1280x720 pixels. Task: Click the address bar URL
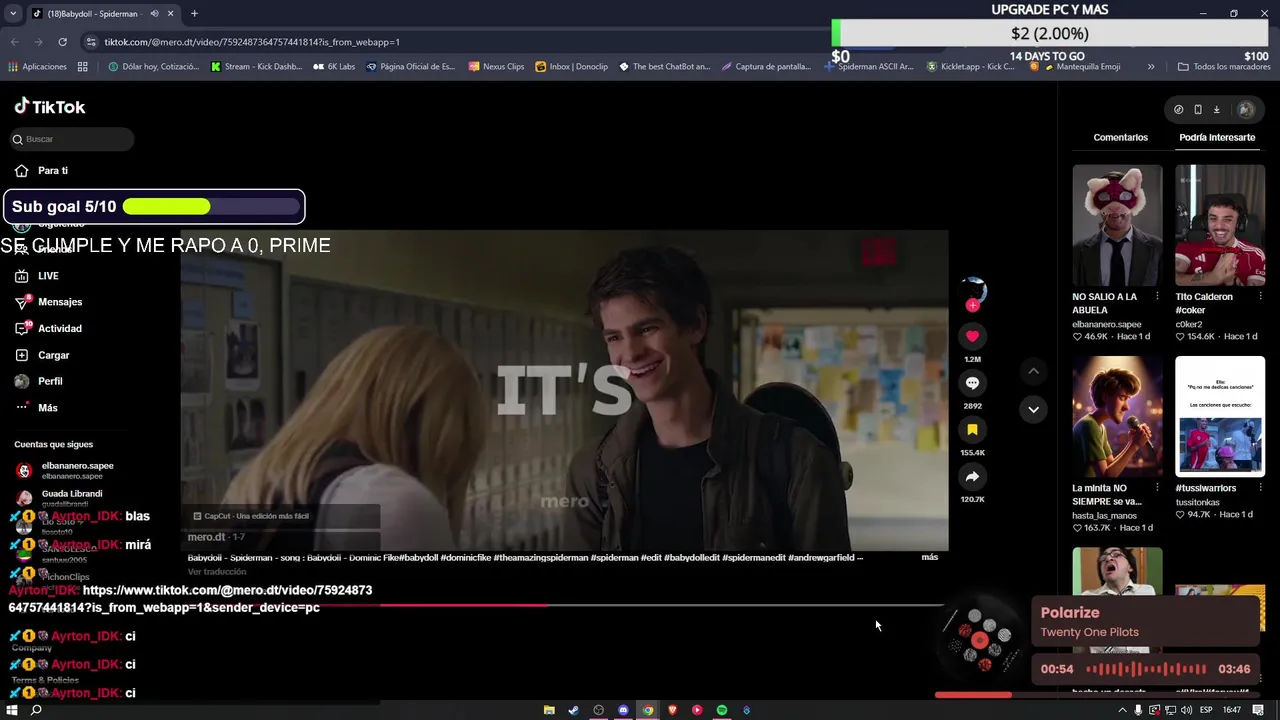(252, 42)
